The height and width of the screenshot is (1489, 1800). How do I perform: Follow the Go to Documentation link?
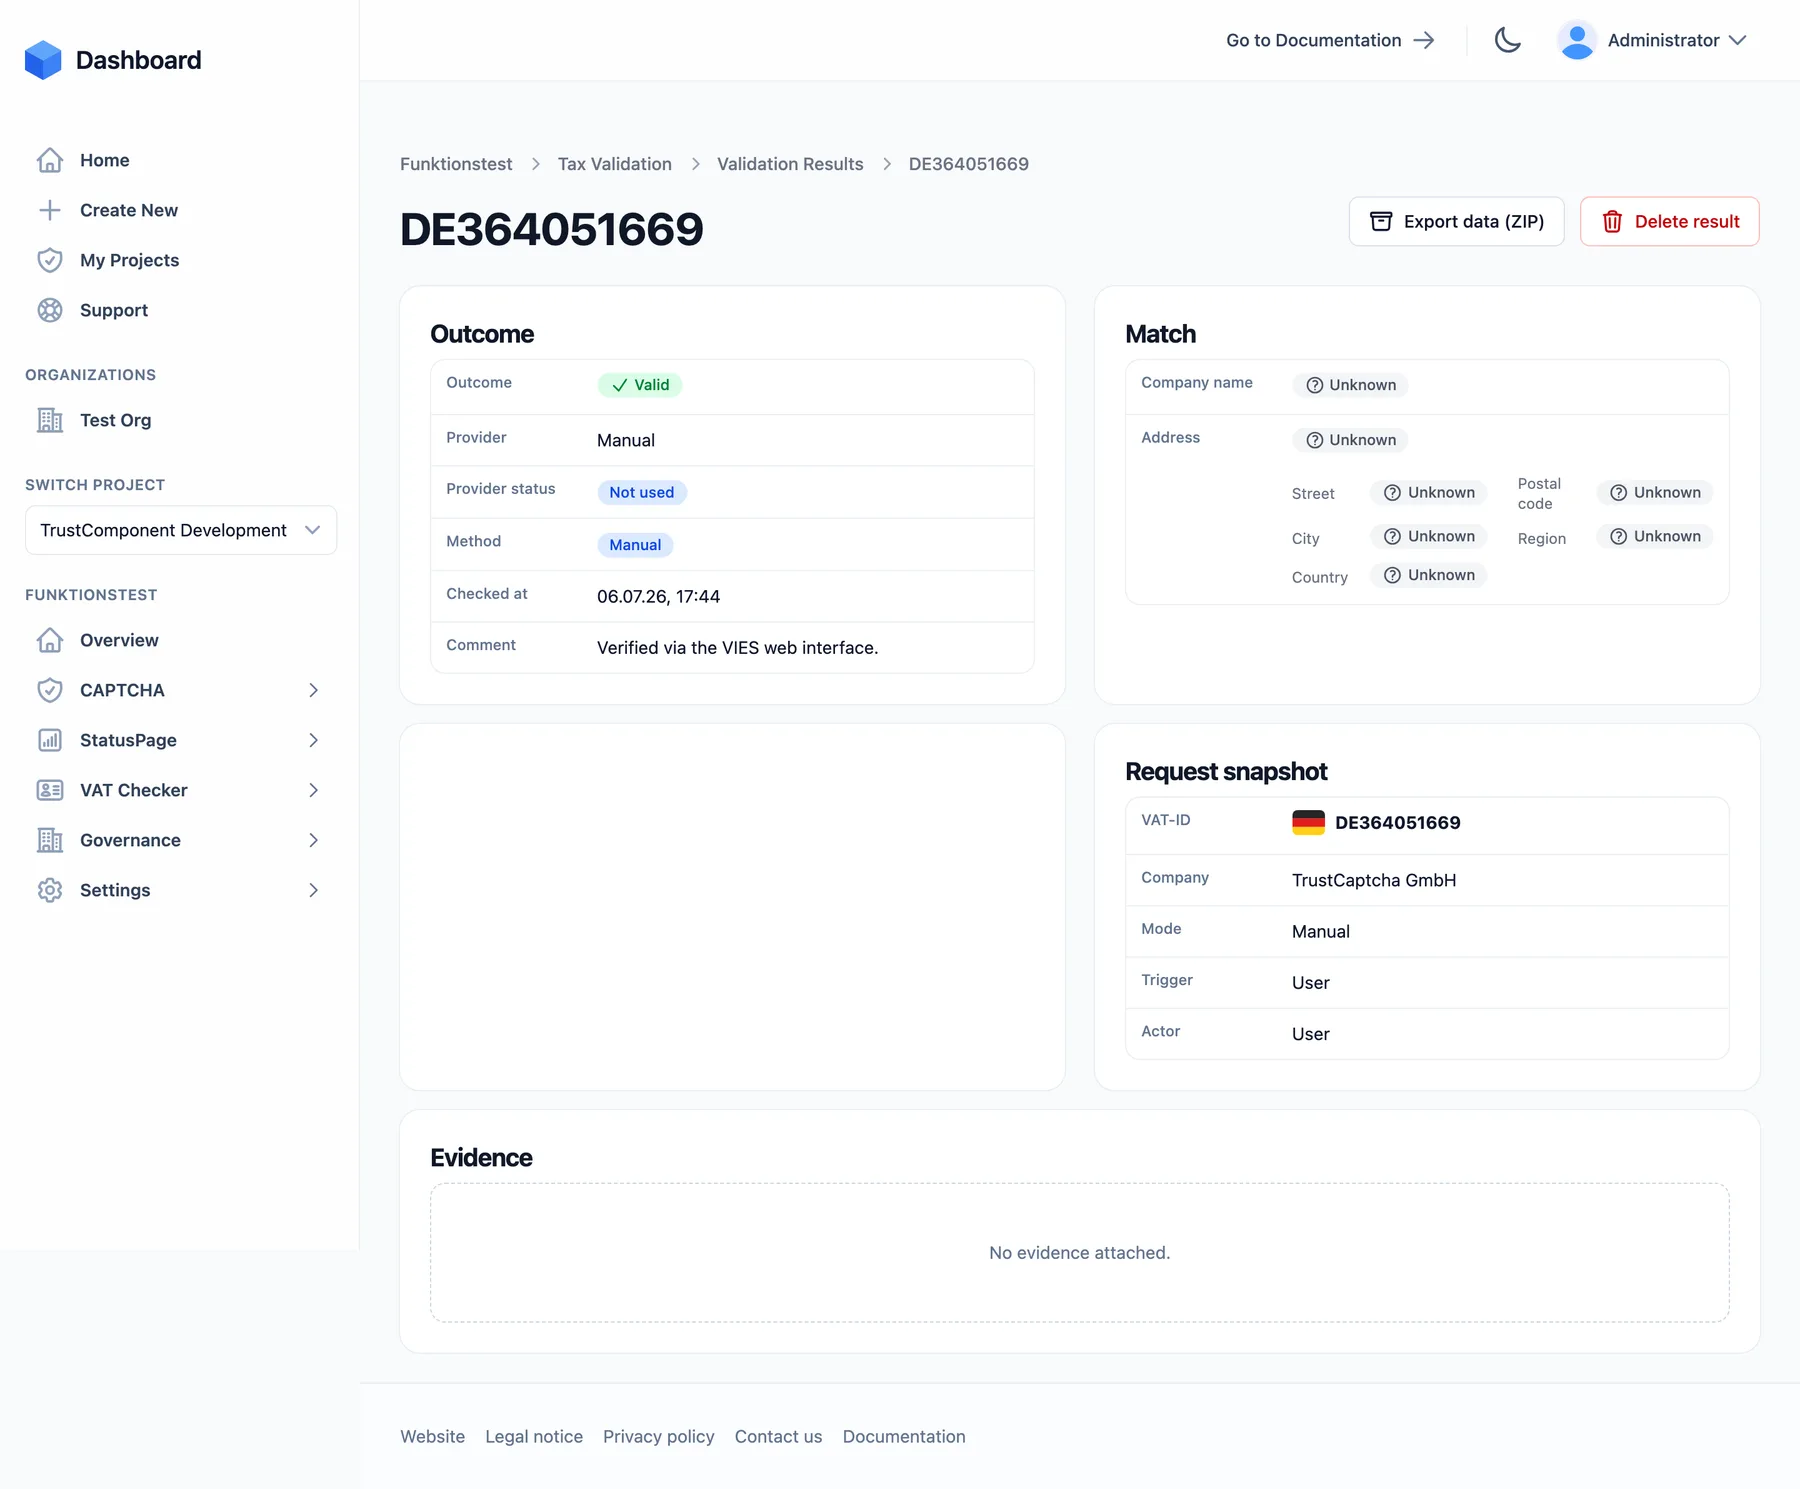[x=1330, y=40]
